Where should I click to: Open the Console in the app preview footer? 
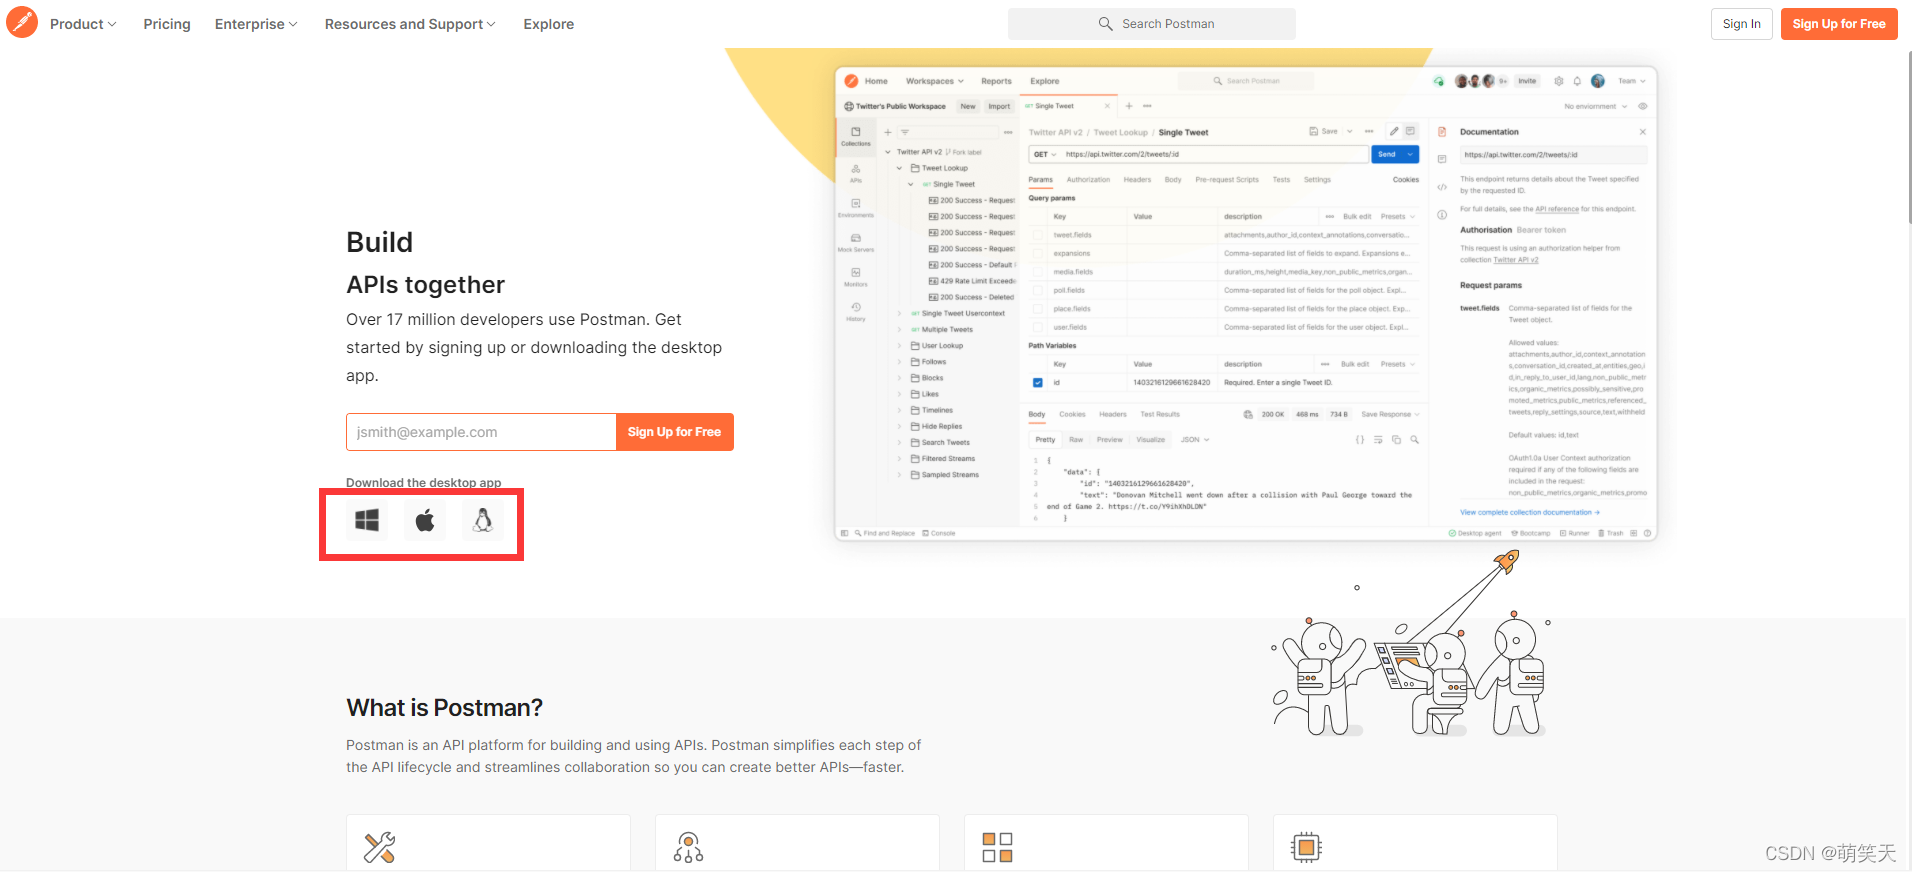(939, 533)
